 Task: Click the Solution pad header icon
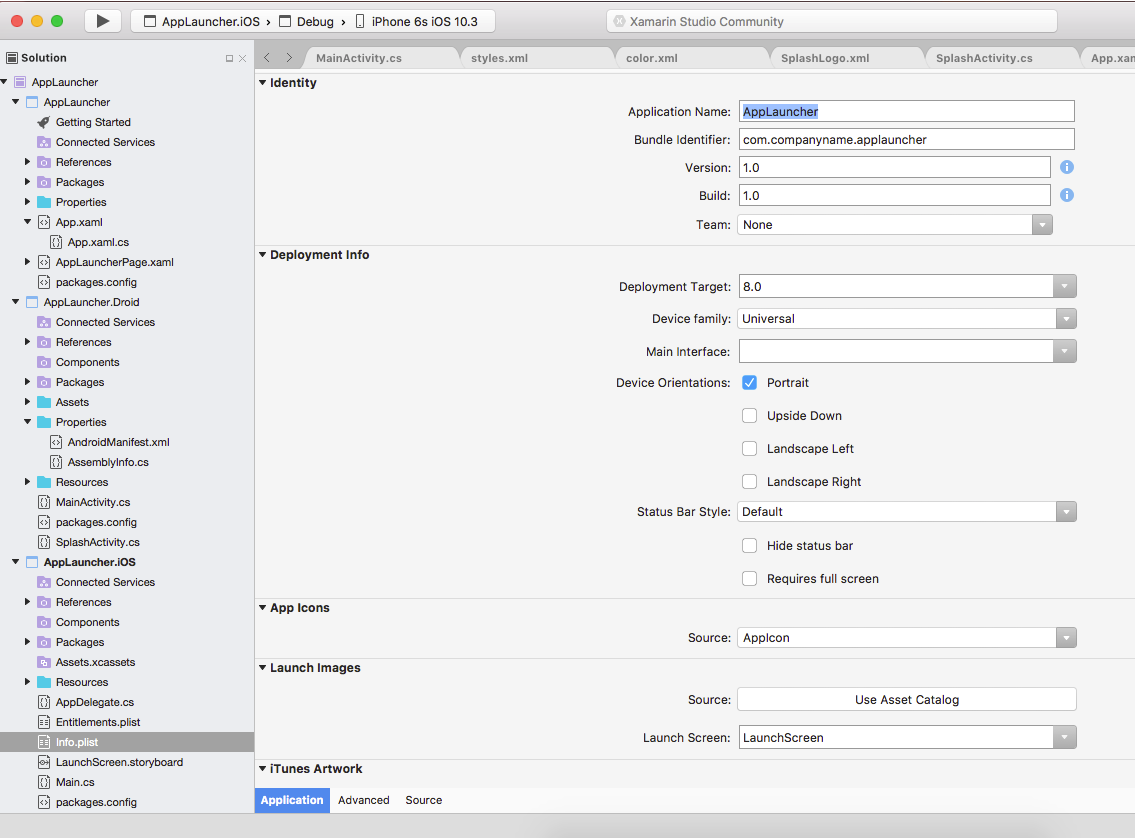(12, 58)
